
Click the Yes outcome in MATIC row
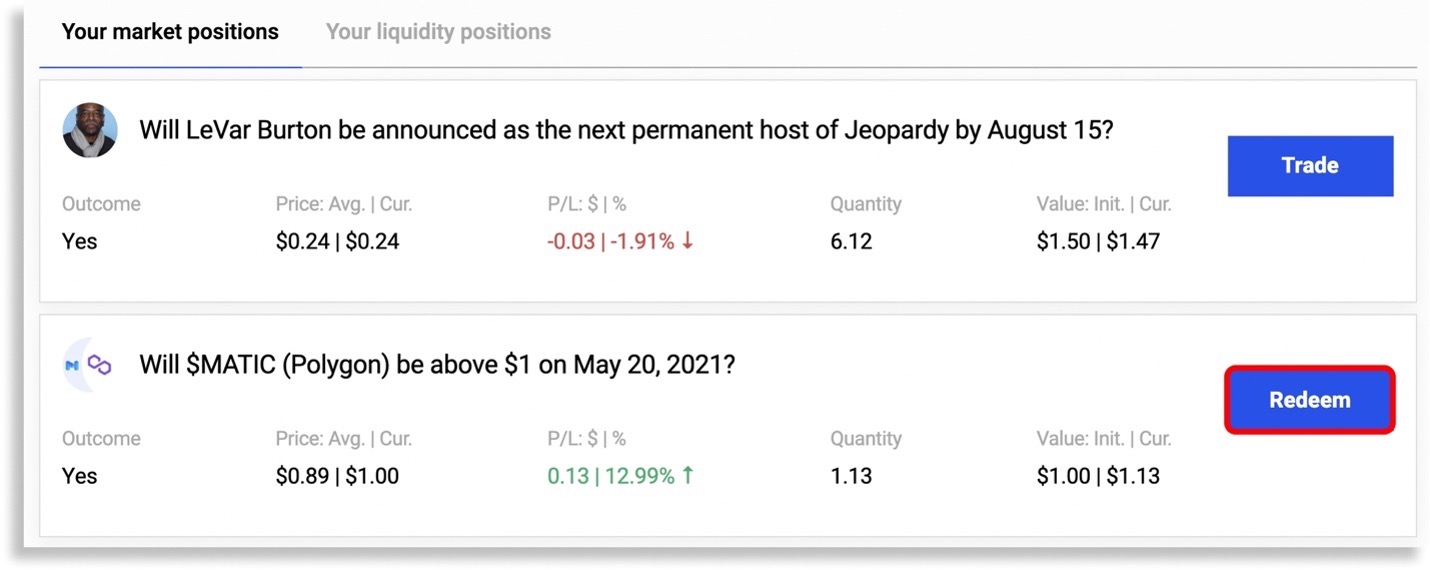click(80, 477)
